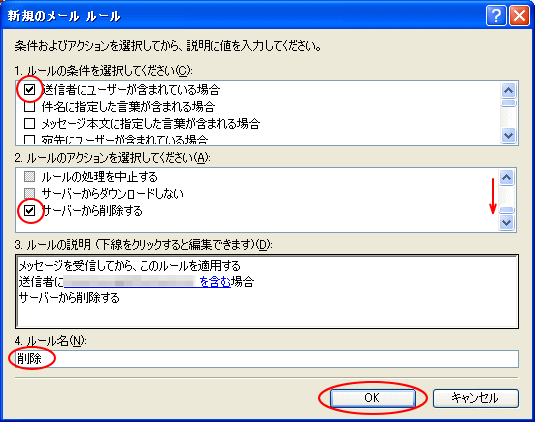Click the help question mark button in title bar
Viewport: 535px width, 422px height.
point(496,16)
